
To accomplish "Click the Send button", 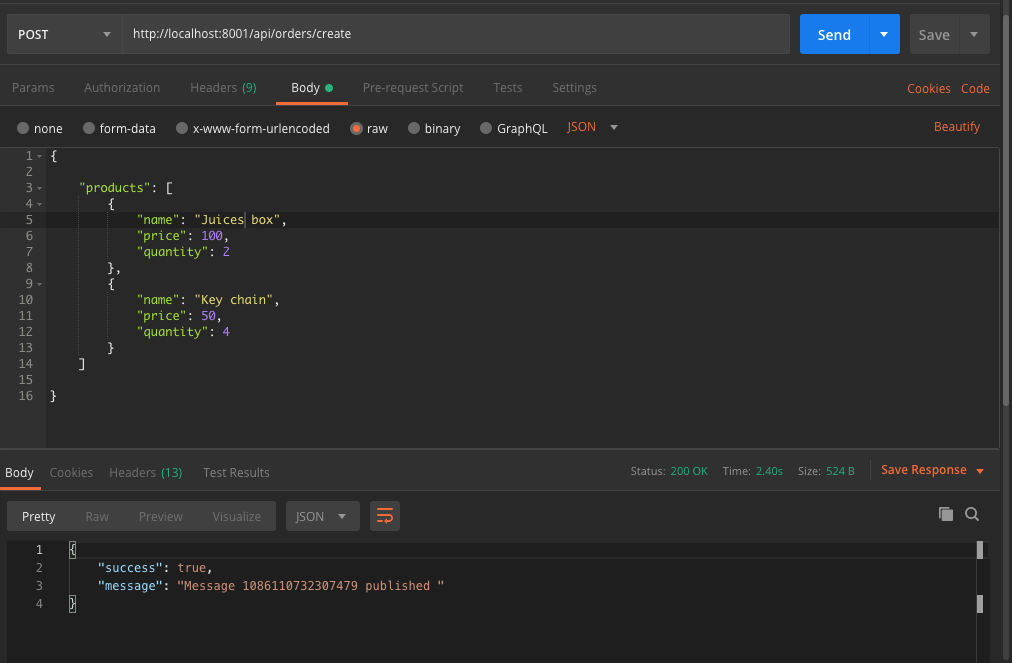I will click(833, 33).
